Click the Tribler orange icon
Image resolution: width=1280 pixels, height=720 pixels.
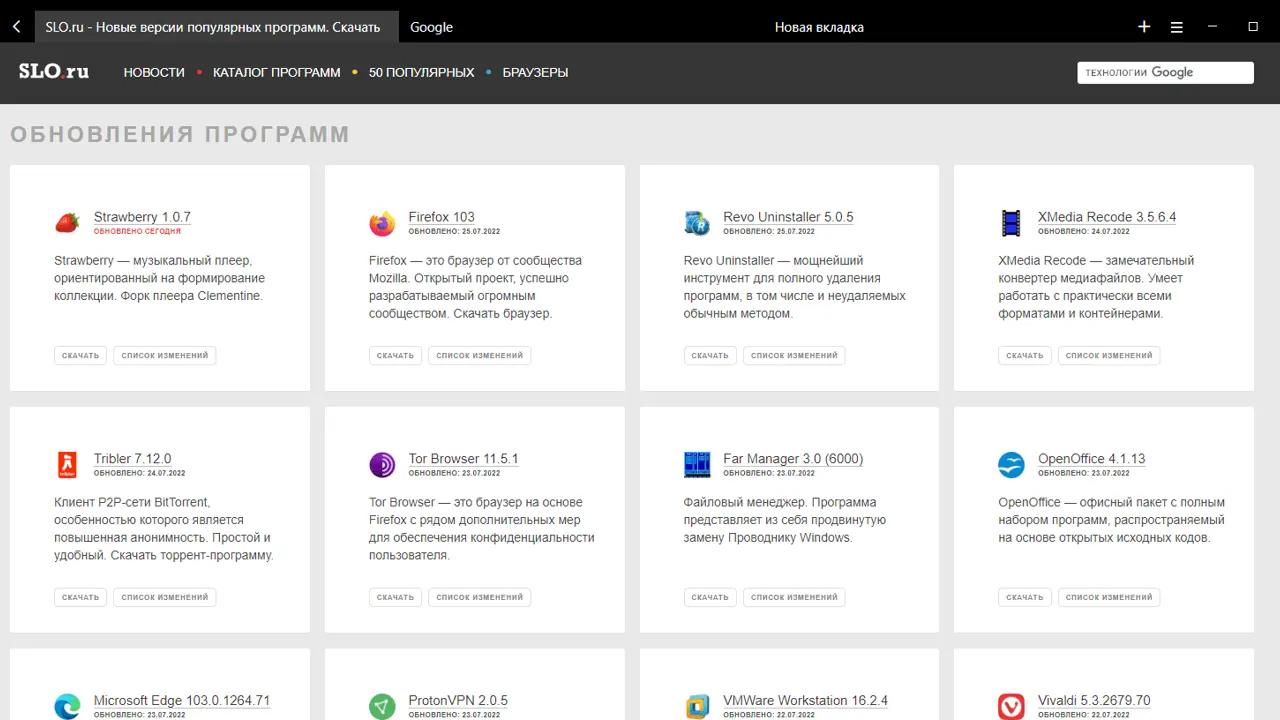point(67,465)
